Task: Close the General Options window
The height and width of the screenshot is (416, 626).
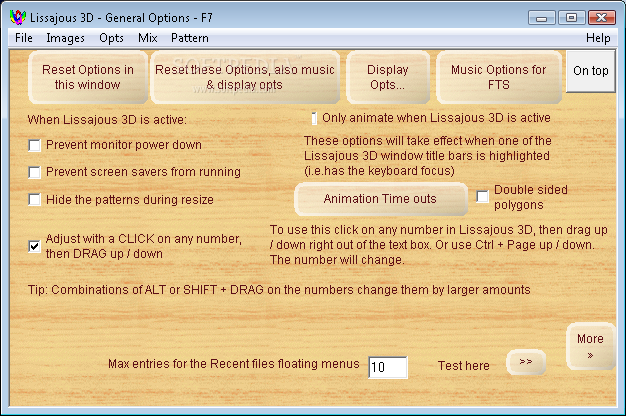Action: pos(601,18)
